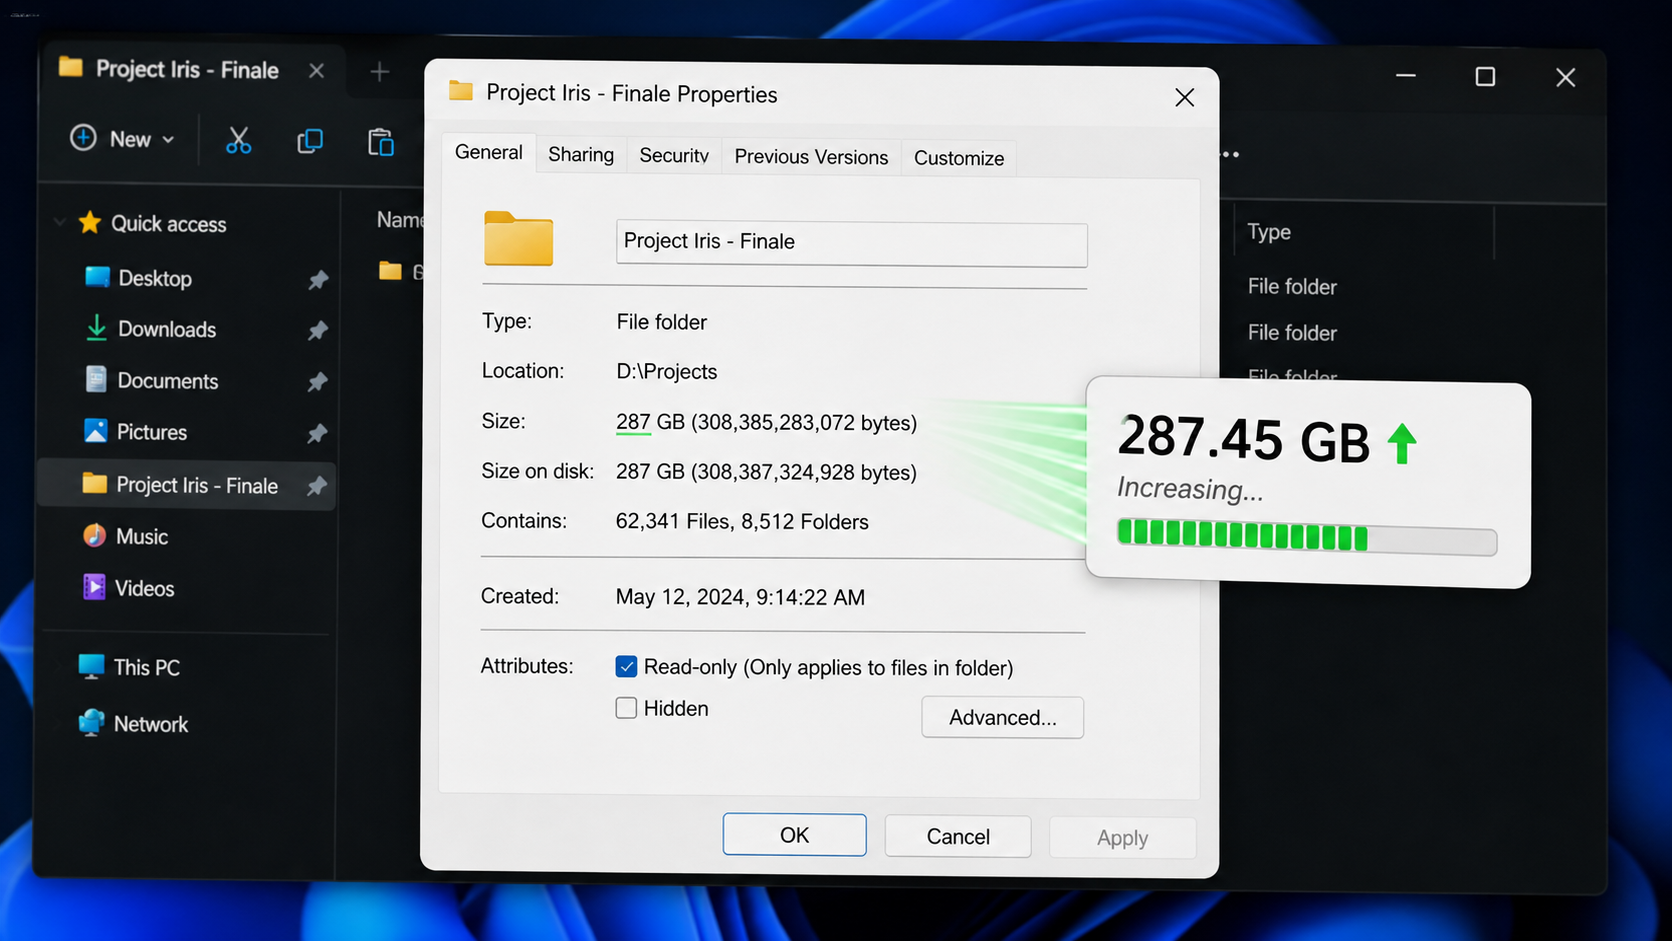Click the folder icon in the Name column

390,271
